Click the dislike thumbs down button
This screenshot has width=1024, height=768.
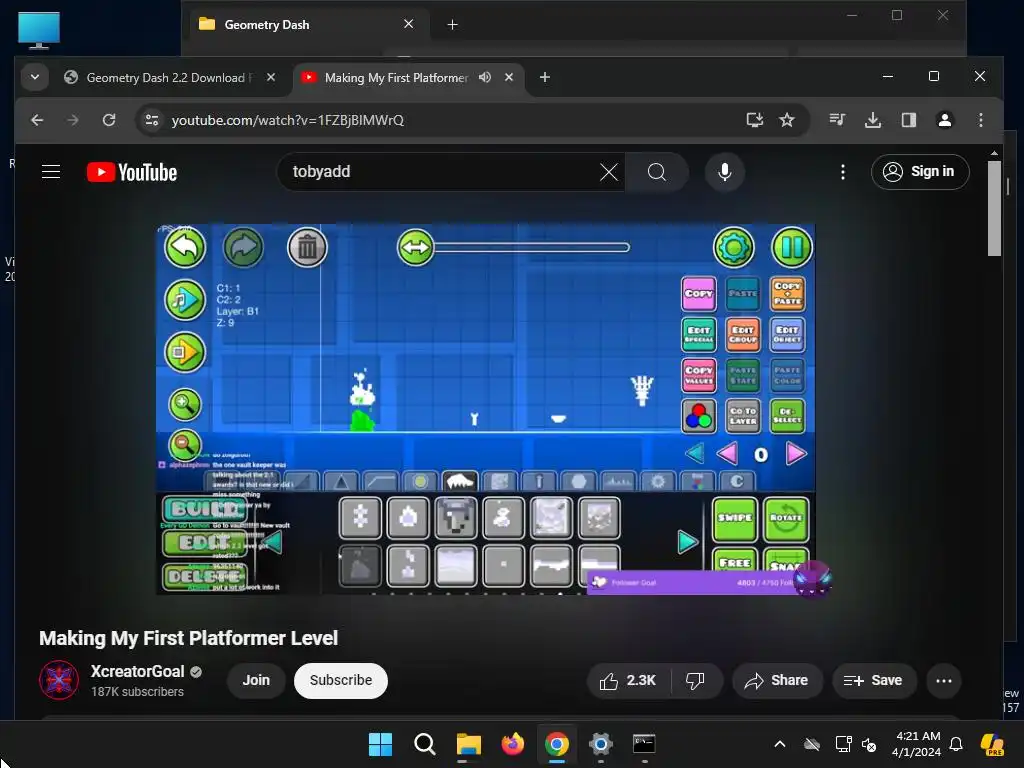coord(696,680)
